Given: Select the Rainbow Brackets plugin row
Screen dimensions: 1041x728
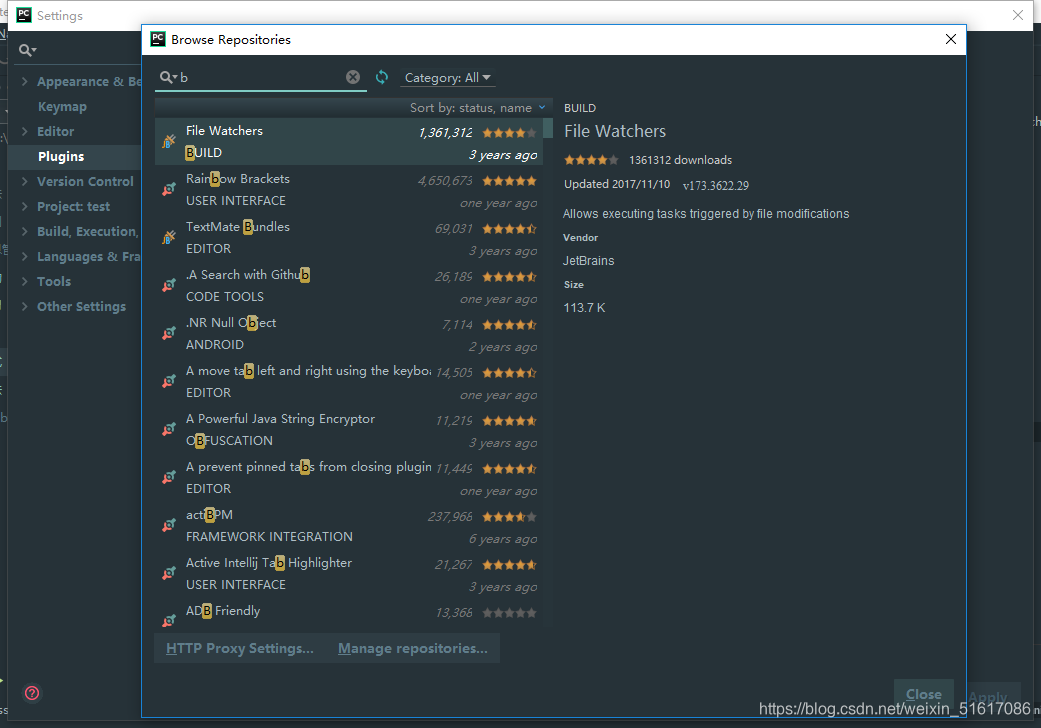Looking at the screenshot, I should (x=349, y=190).
